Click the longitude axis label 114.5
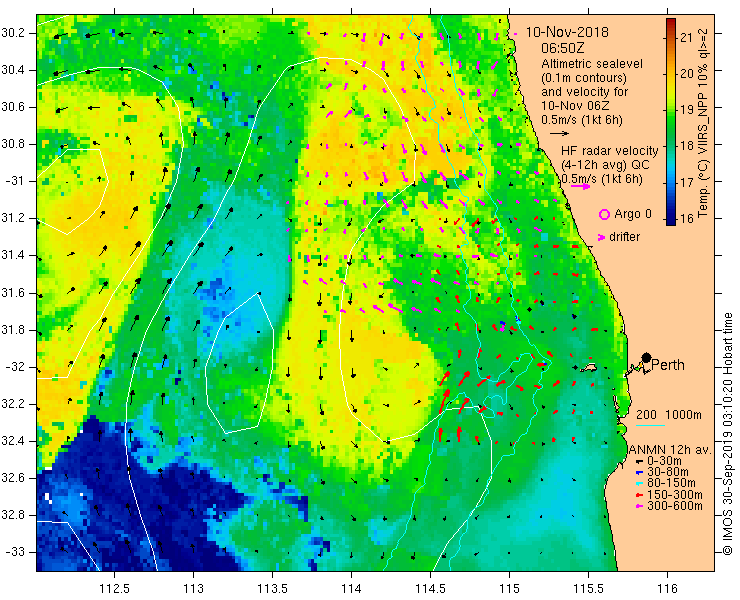 tap(430, 588)
